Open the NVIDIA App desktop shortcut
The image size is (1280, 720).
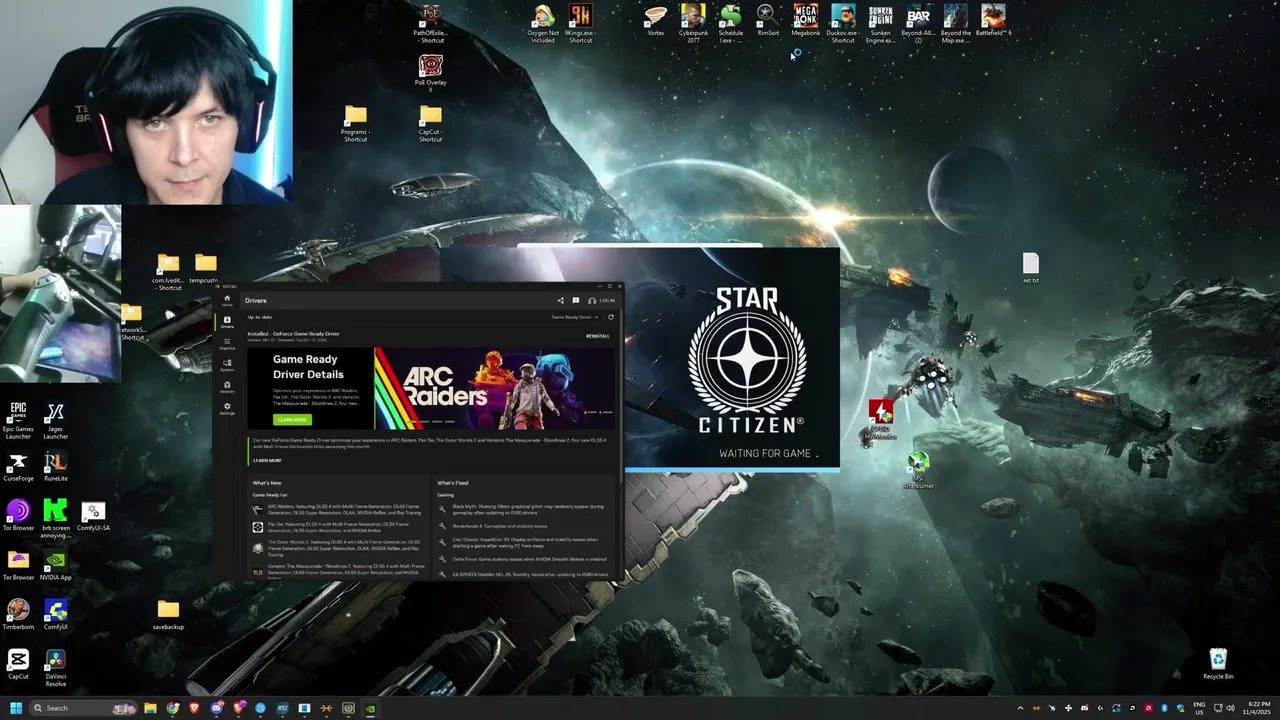(56, 566)
